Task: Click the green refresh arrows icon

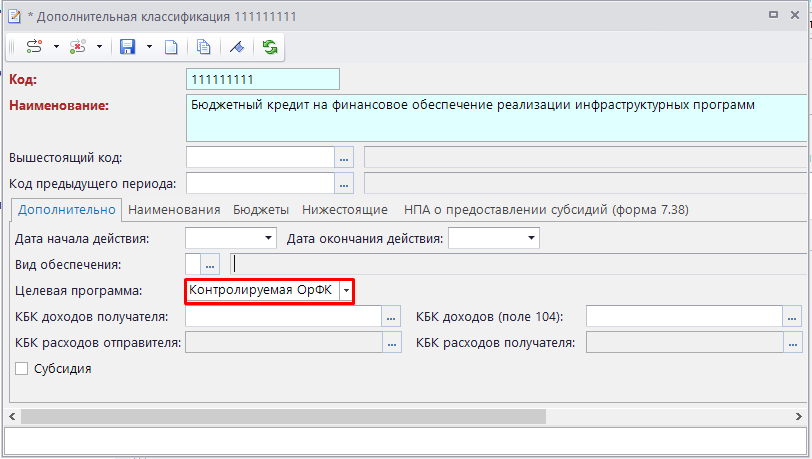Action: tap(270, 47)
